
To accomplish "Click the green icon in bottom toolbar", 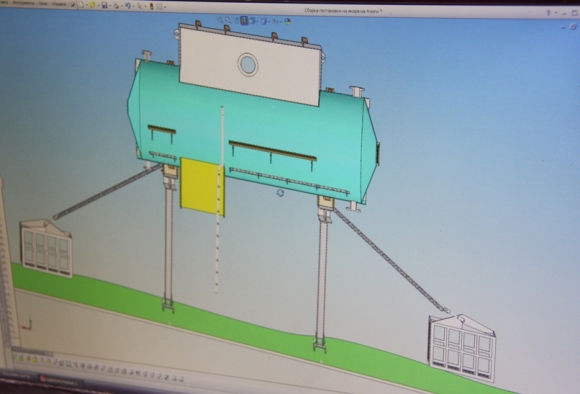I will pyautogui.click(x=21, y=358).
